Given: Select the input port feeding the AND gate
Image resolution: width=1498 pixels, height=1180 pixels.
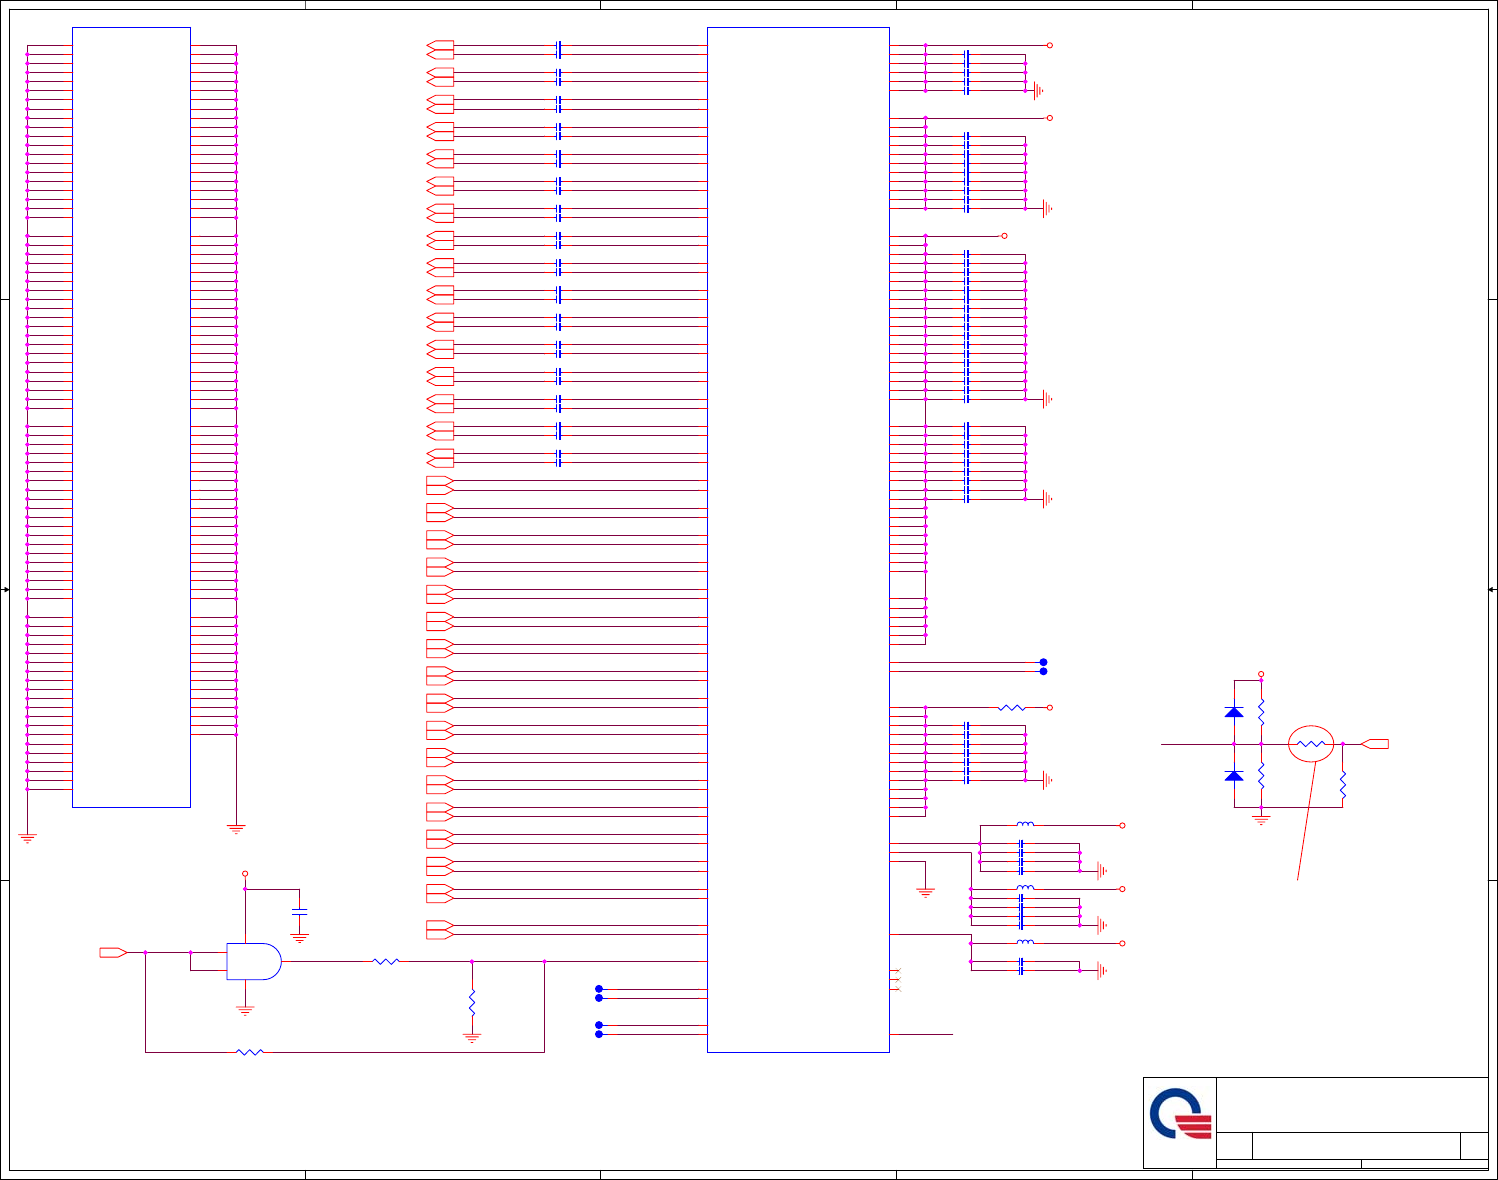Looking at the screenshot, I should click(113, 952).
